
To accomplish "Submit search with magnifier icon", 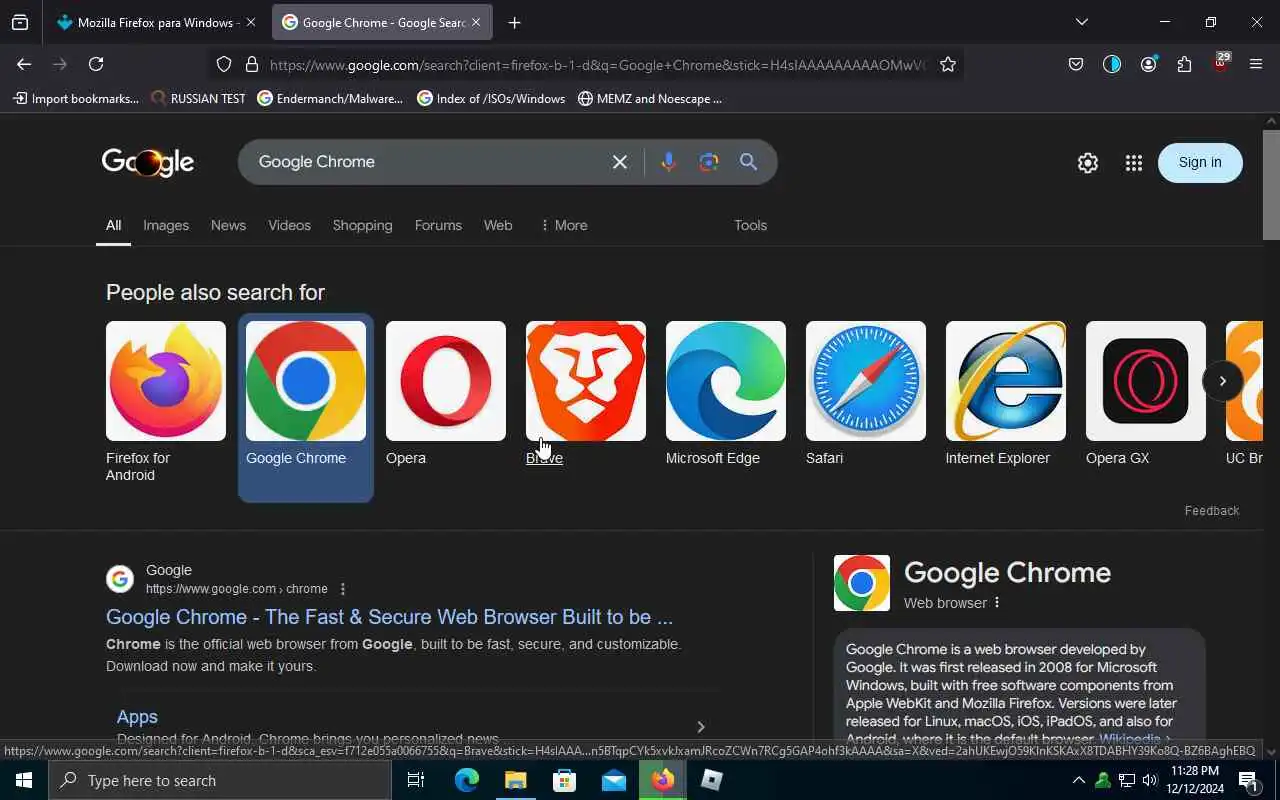I will (748, 162).
